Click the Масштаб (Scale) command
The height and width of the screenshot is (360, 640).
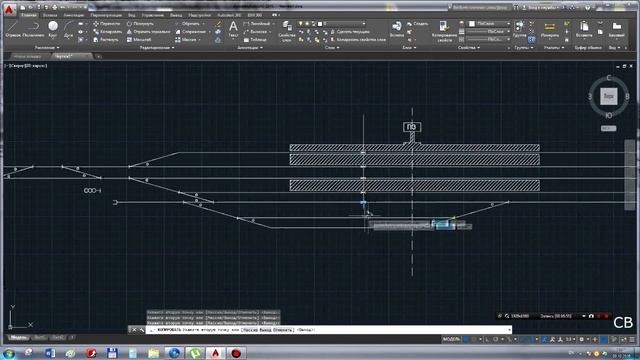[139, 40]
